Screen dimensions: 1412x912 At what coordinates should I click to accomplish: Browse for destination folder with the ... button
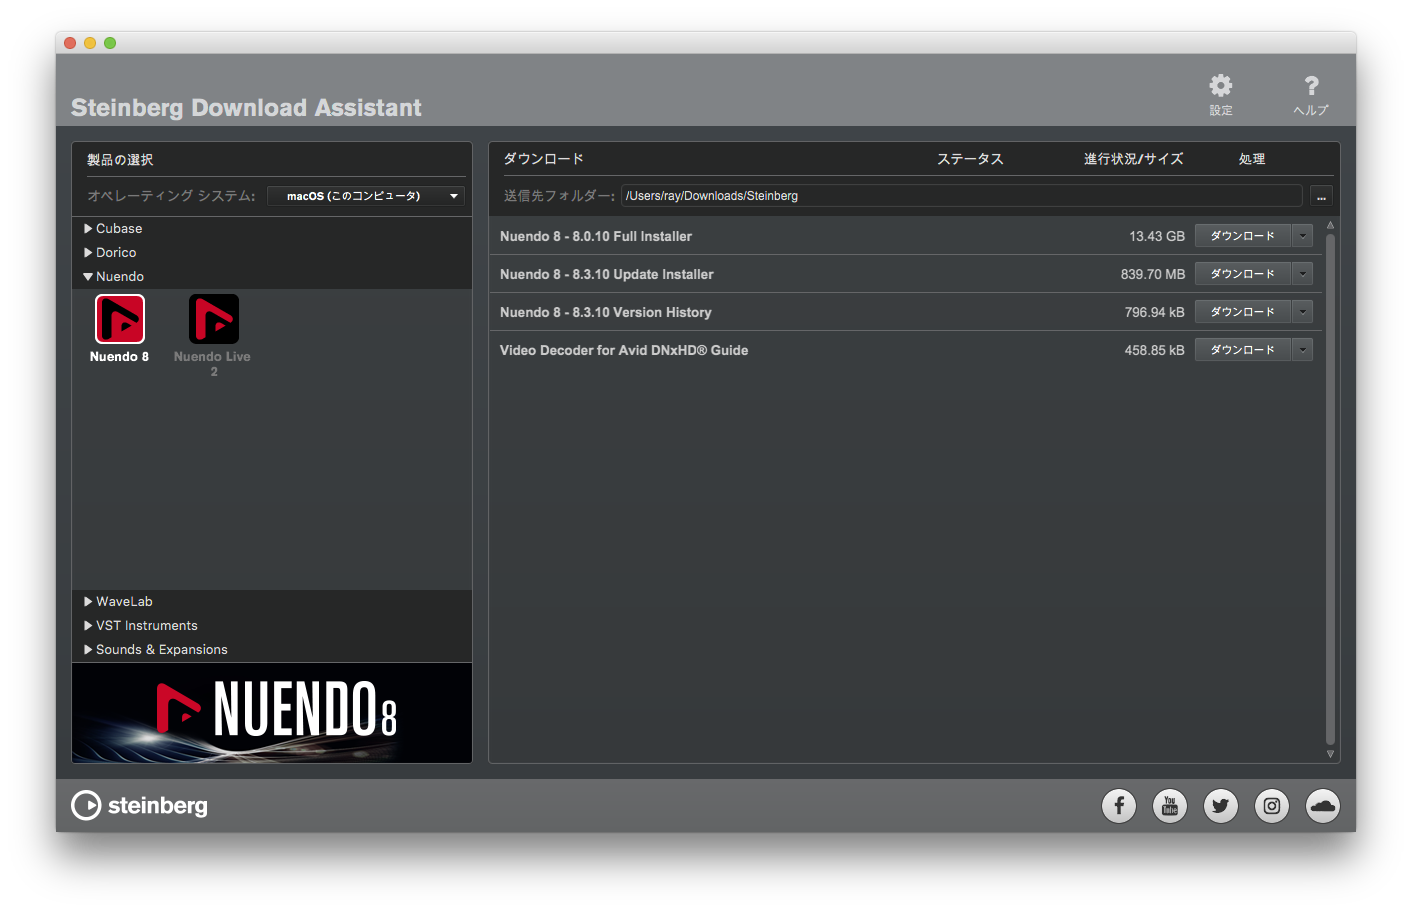click(x=1321, y=196)
